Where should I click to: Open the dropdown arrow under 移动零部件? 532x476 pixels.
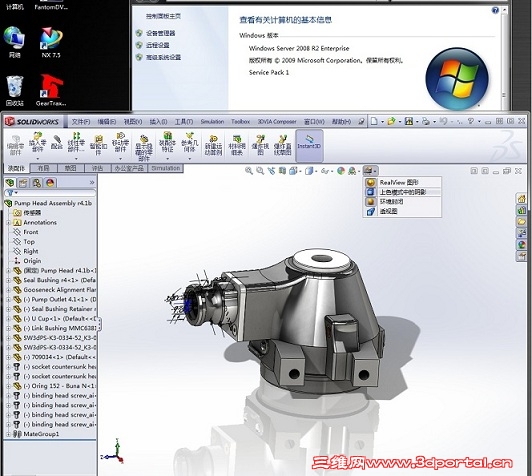click(x=120, y=159)
